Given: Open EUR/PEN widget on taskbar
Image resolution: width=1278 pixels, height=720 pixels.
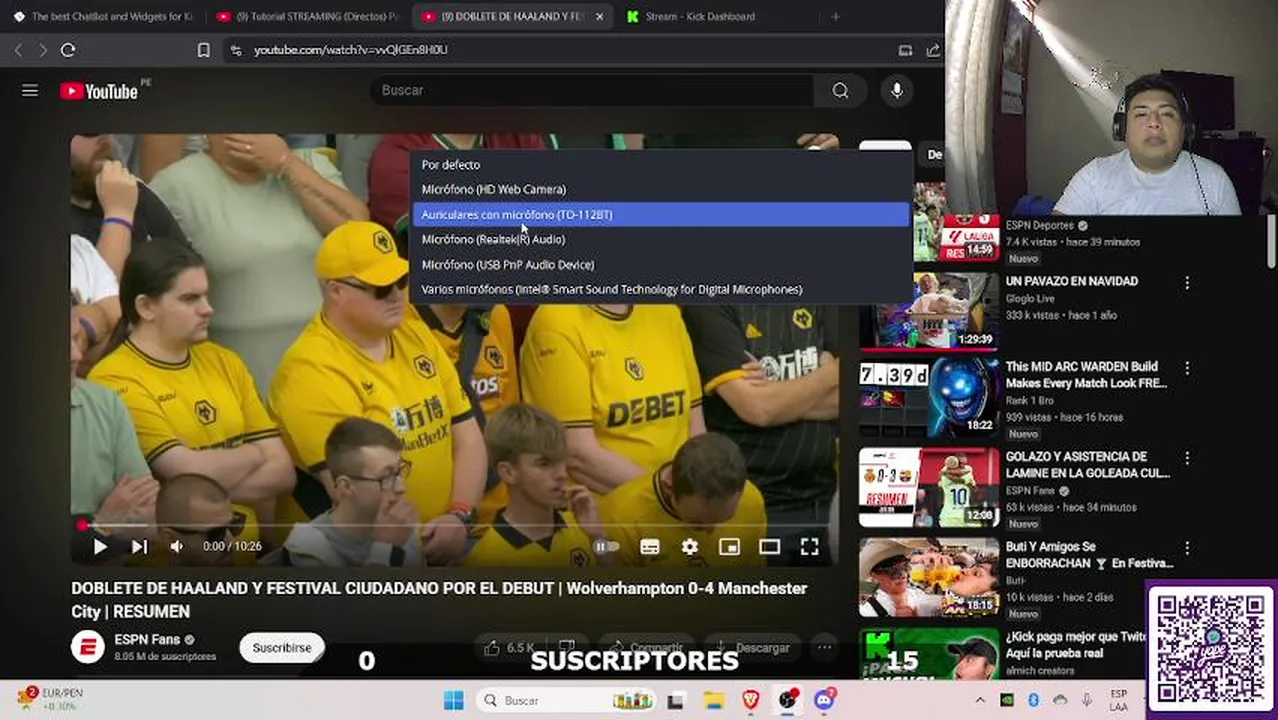Looking at the screenshot, I should pyautogui.click(x=52, y=699).
